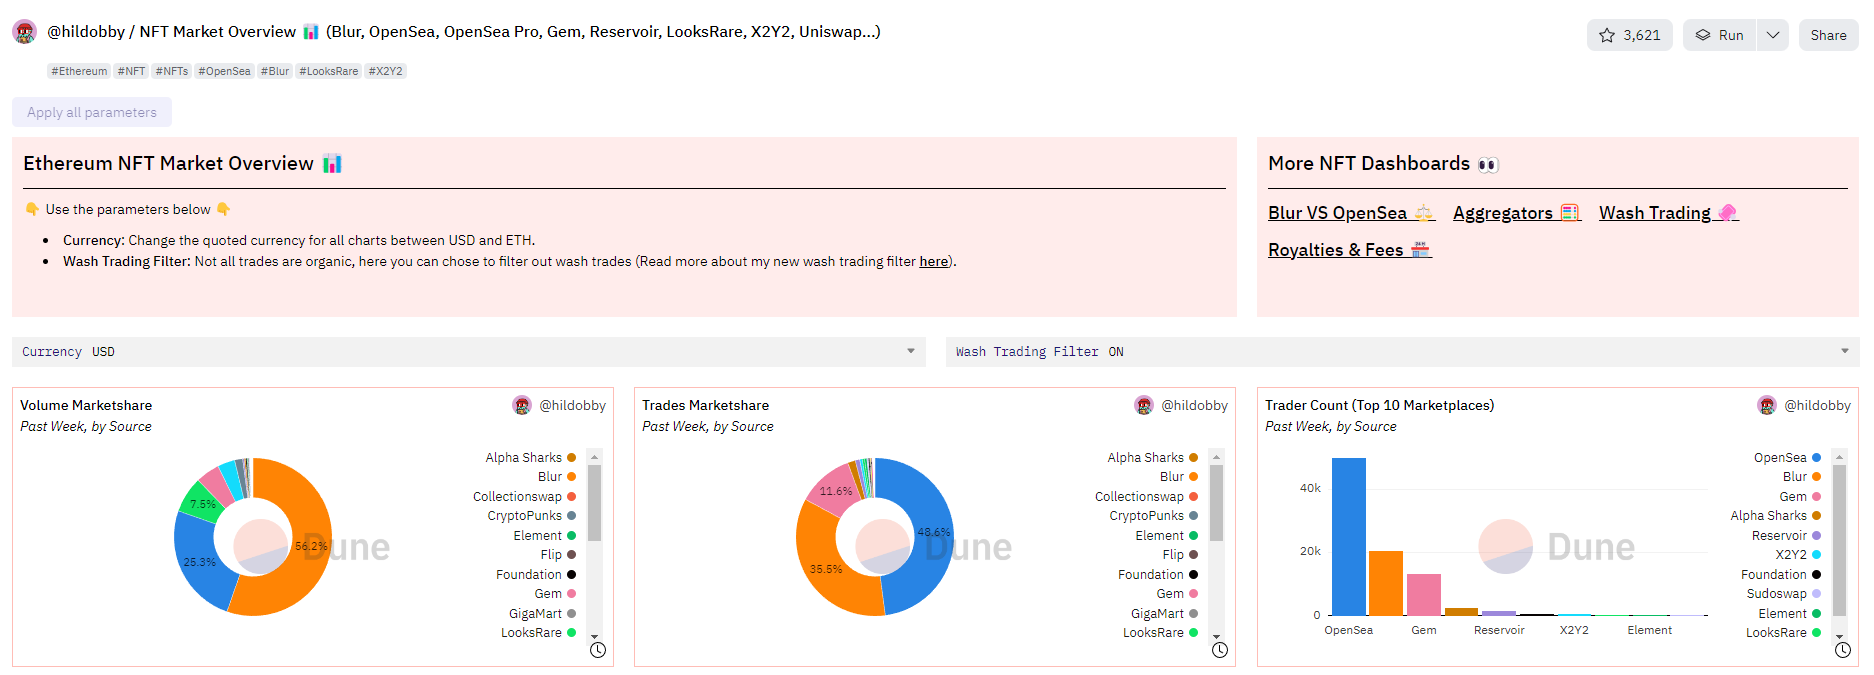Viewport: 1874px width, 675px height.
Task: Click the pink Gem bar in Trader Count
Action: [1423, 594]
